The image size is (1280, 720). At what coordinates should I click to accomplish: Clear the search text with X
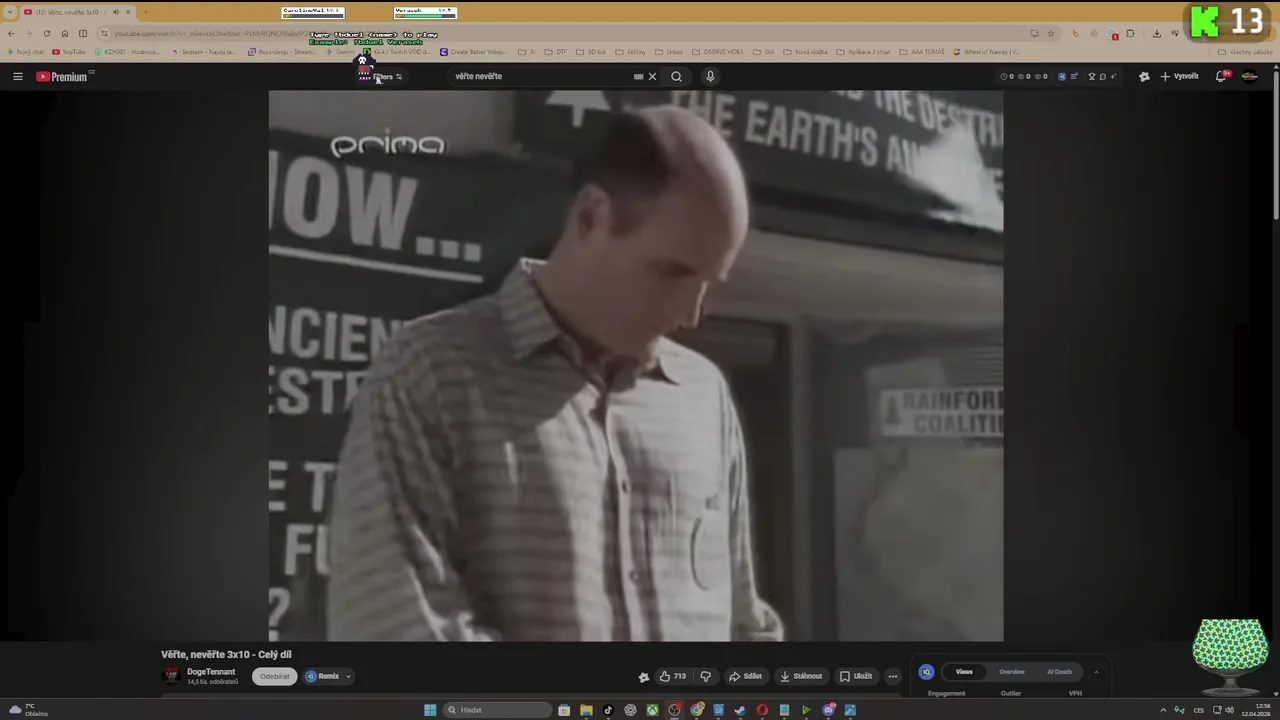(652, 76)
